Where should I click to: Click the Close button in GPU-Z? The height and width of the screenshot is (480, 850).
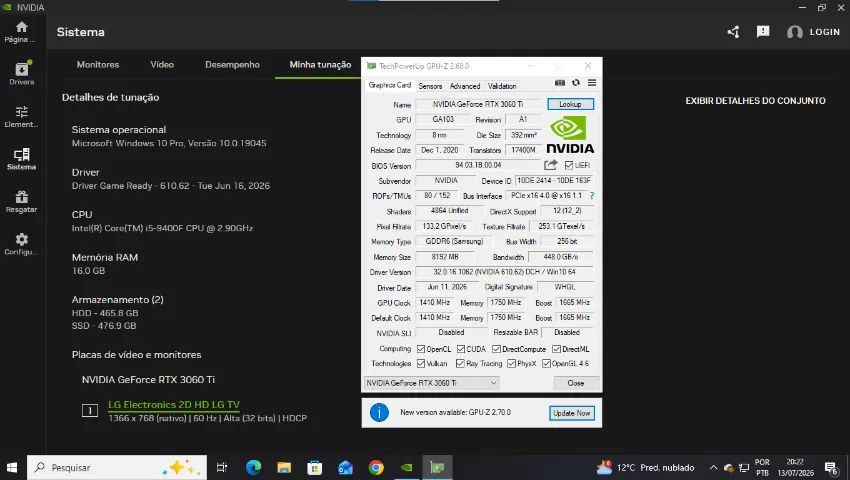pyautogui.click(x=576, y=383)
